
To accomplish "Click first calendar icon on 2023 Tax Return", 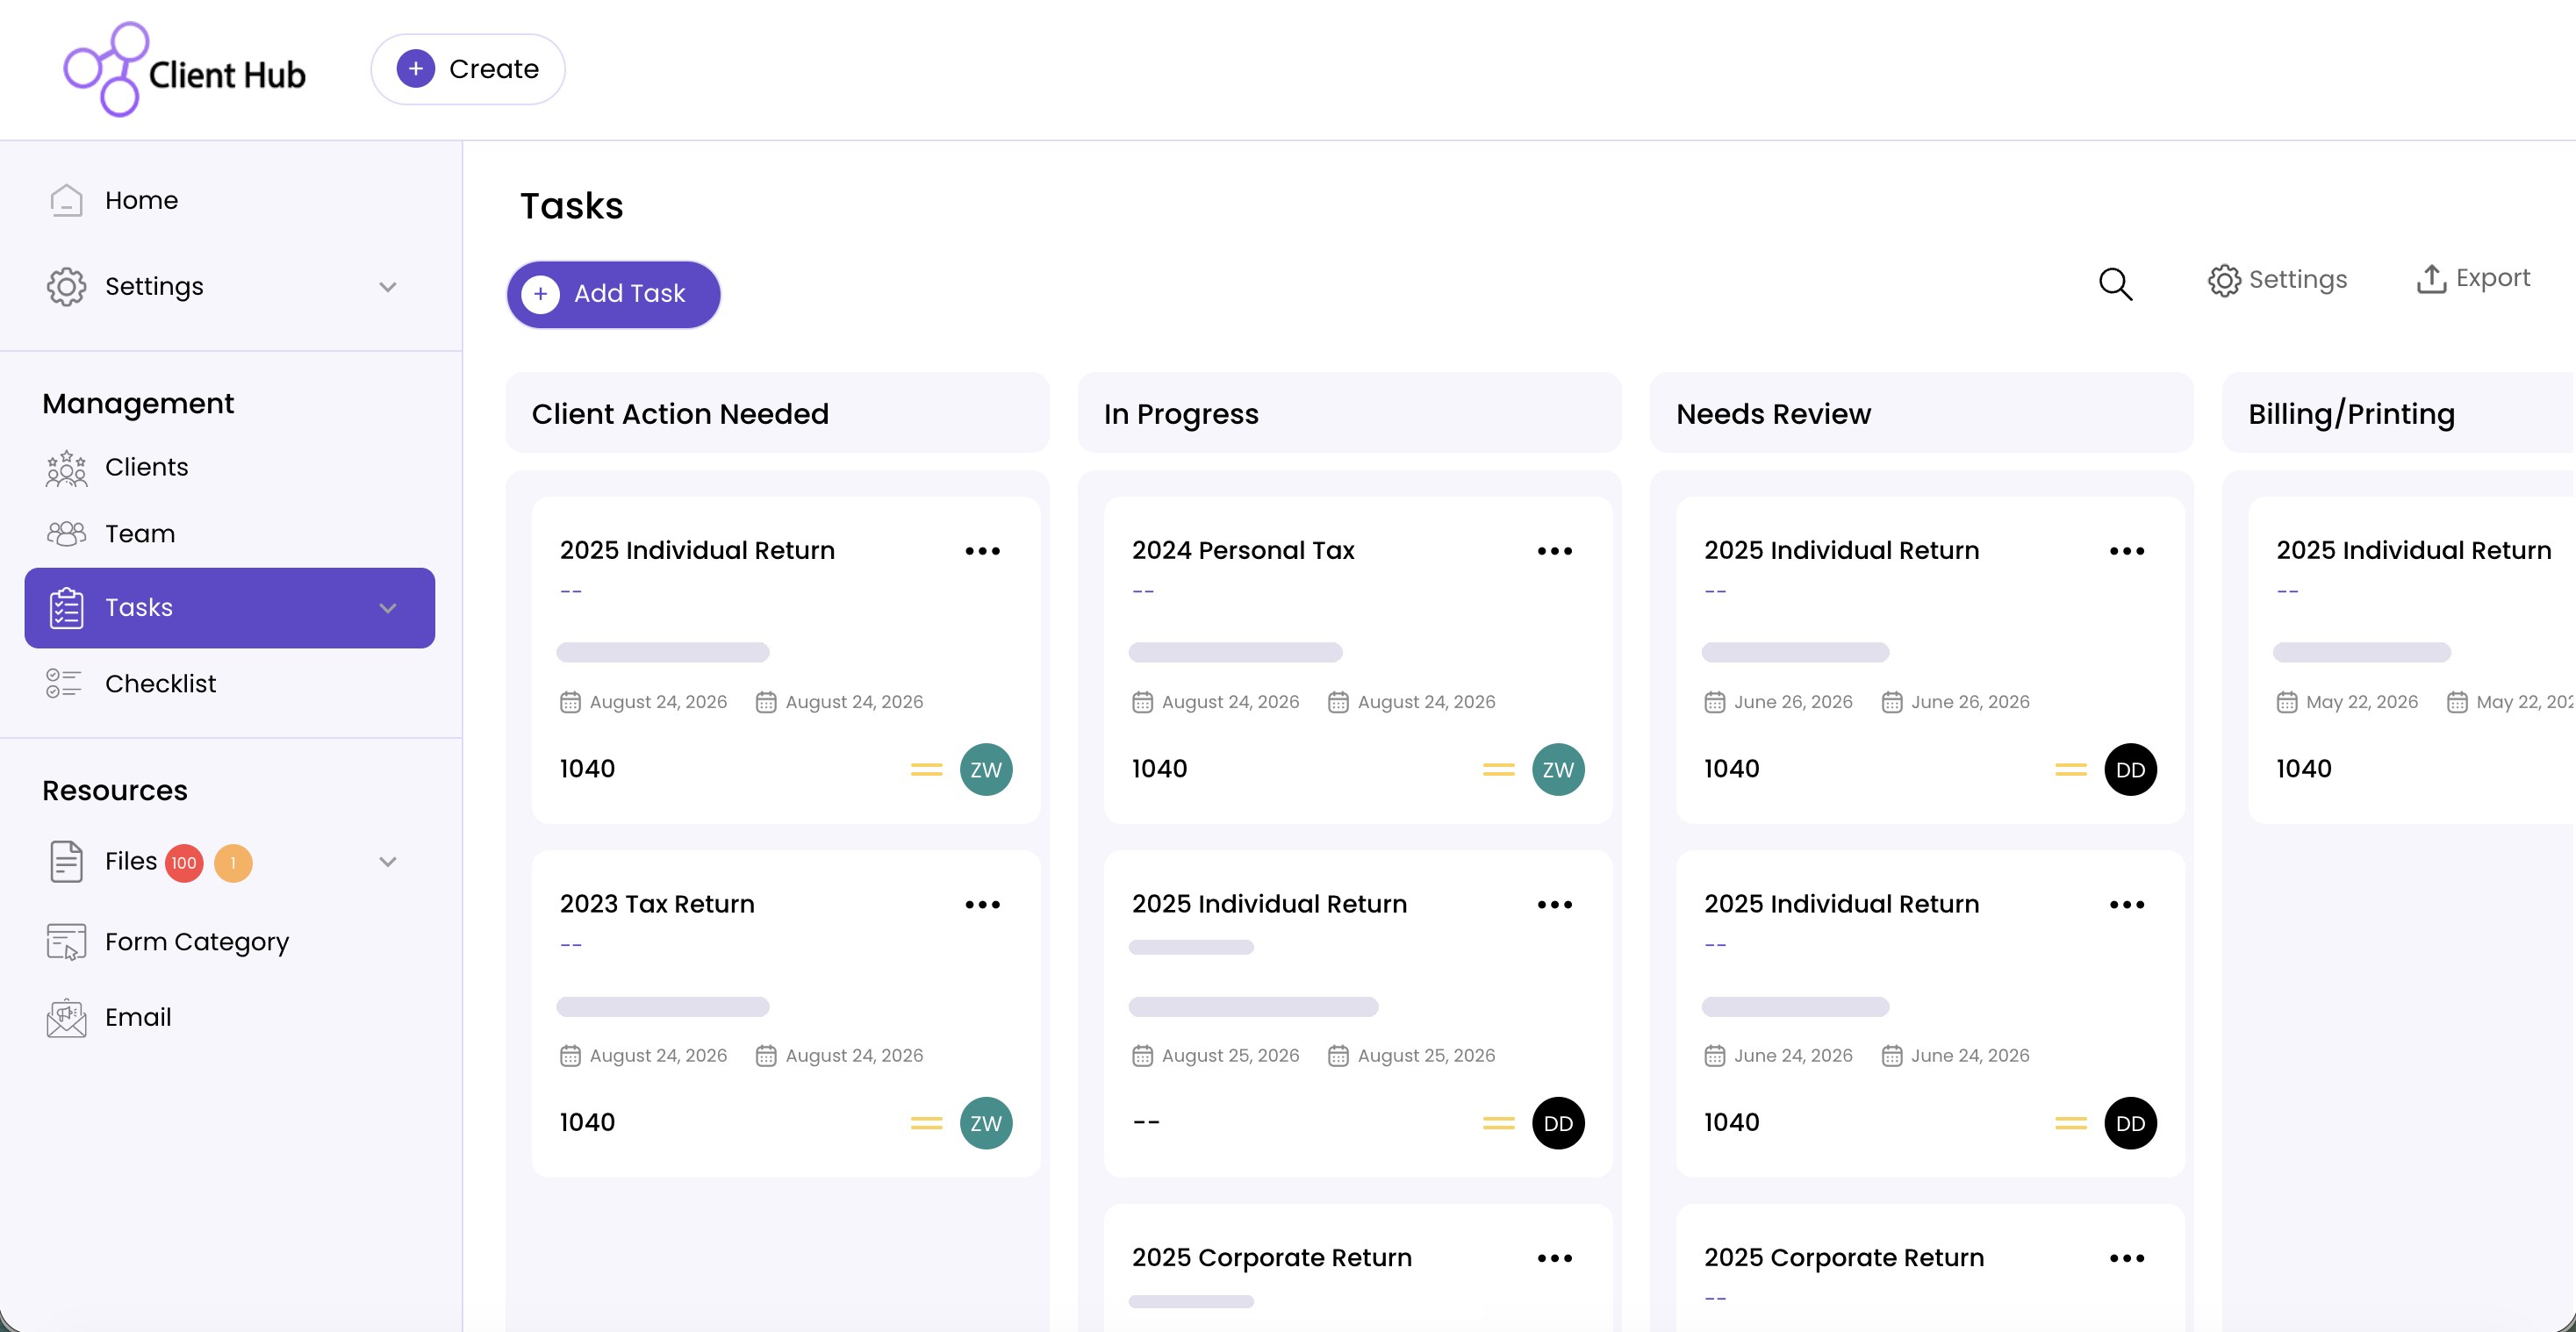I will coord(570,1056).
